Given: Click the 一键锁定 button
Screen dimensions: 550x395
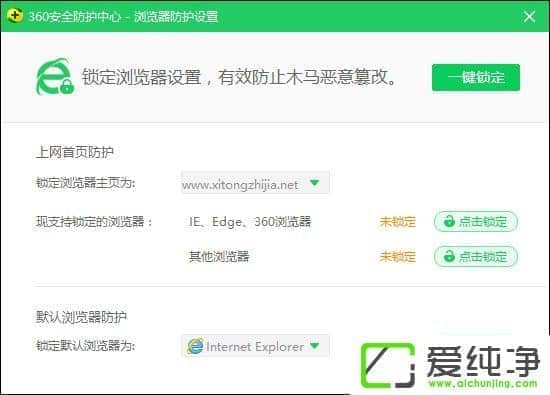Looking at the screenshot, I should coord(476,77).
